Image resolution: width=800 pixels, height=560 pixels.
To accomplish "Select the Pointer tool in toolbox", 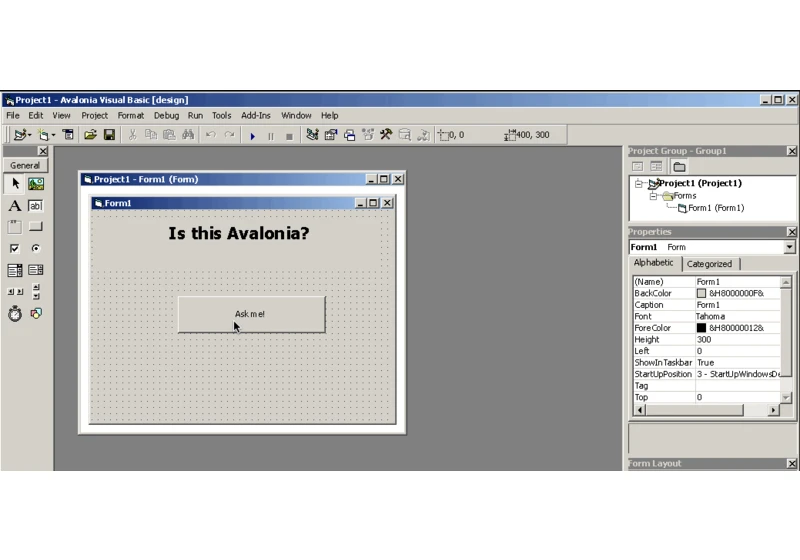I will [15, 184].
